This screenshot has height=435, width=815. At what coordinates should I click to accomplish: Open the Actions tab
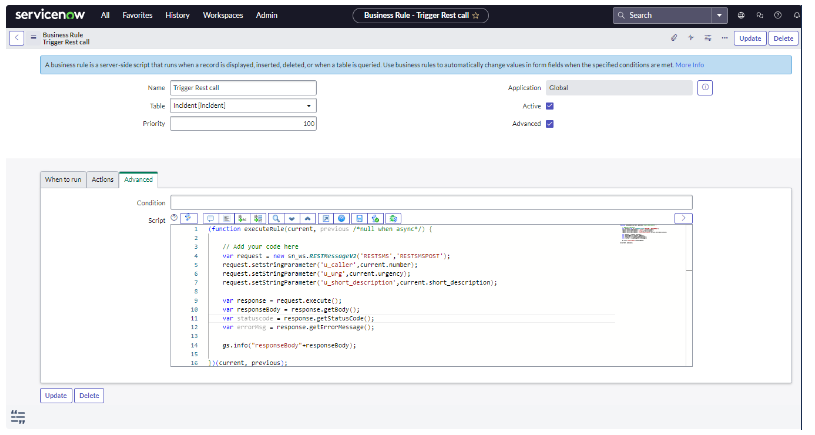102,179
